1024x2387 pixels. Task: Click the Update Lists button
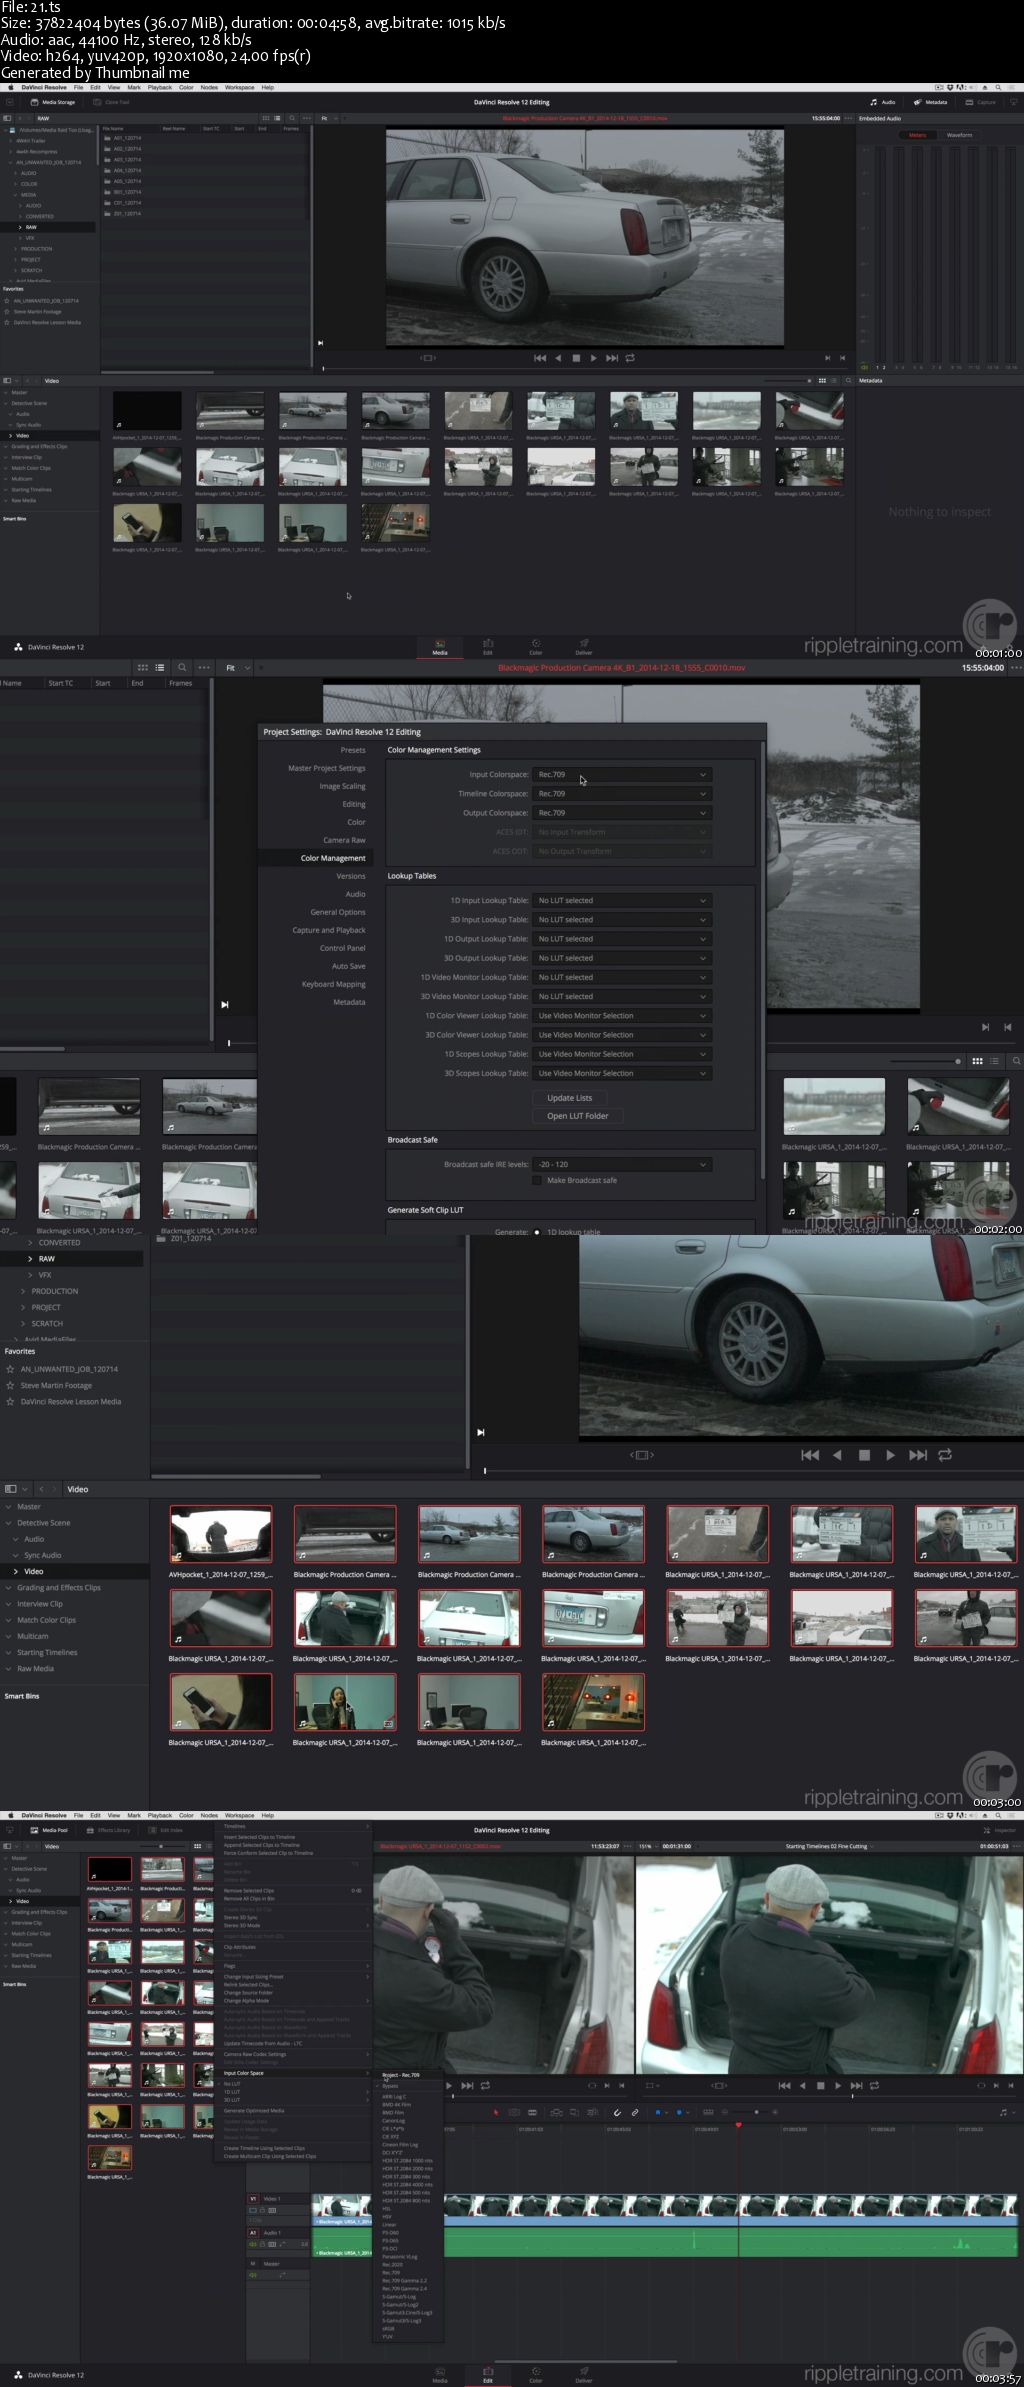click(x=569, y=1098)
